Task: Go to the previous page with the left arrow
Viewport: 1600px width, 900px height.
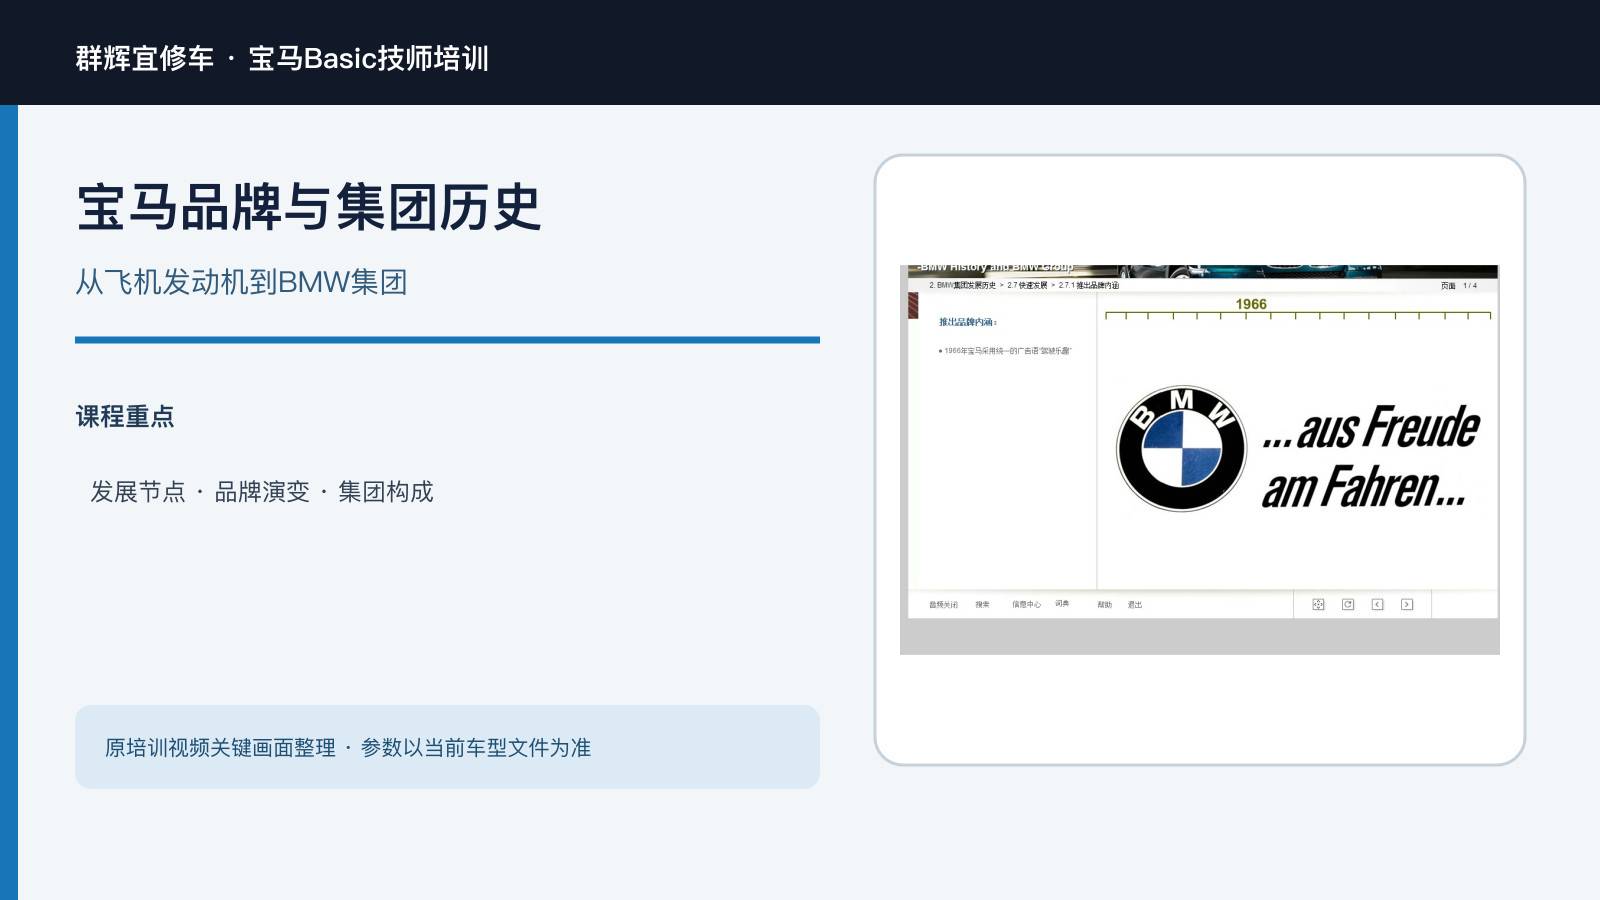Action: click(1377, 604)
